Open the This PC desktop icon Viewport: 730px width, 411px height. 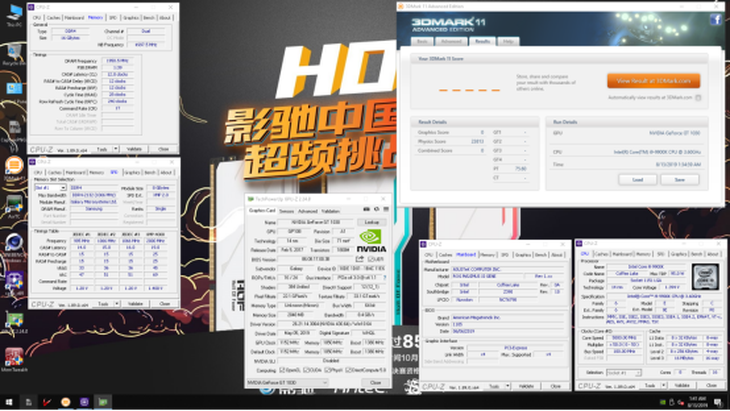click(14, 14)
